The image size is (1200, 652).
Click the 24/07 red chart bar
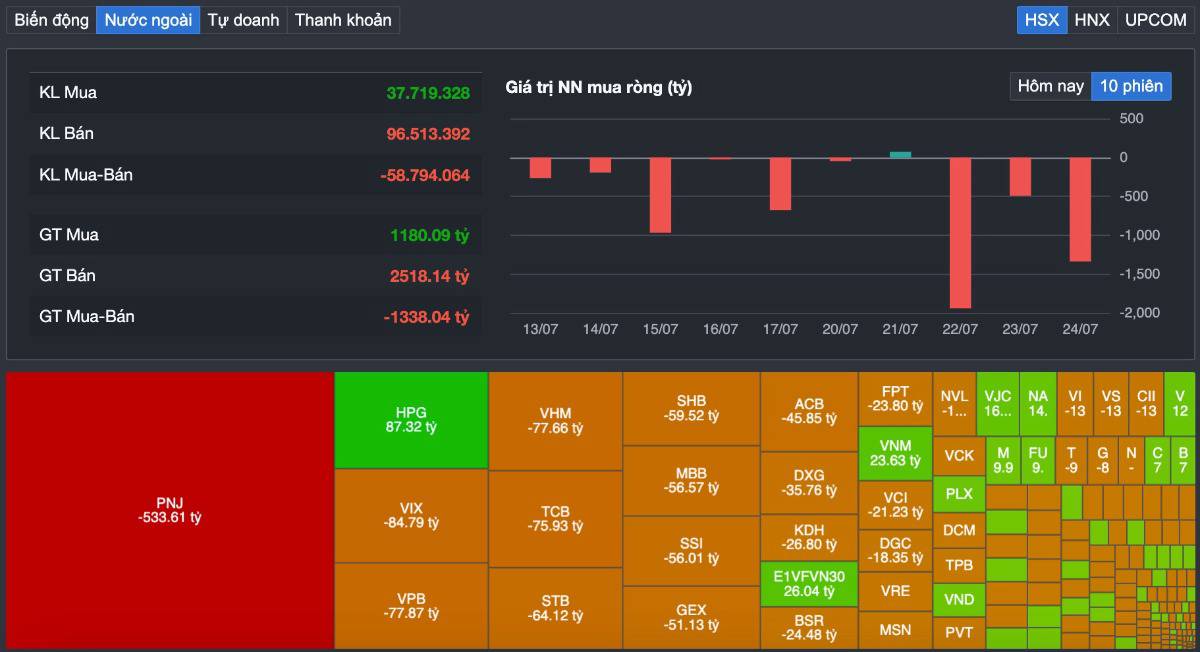1080,209
